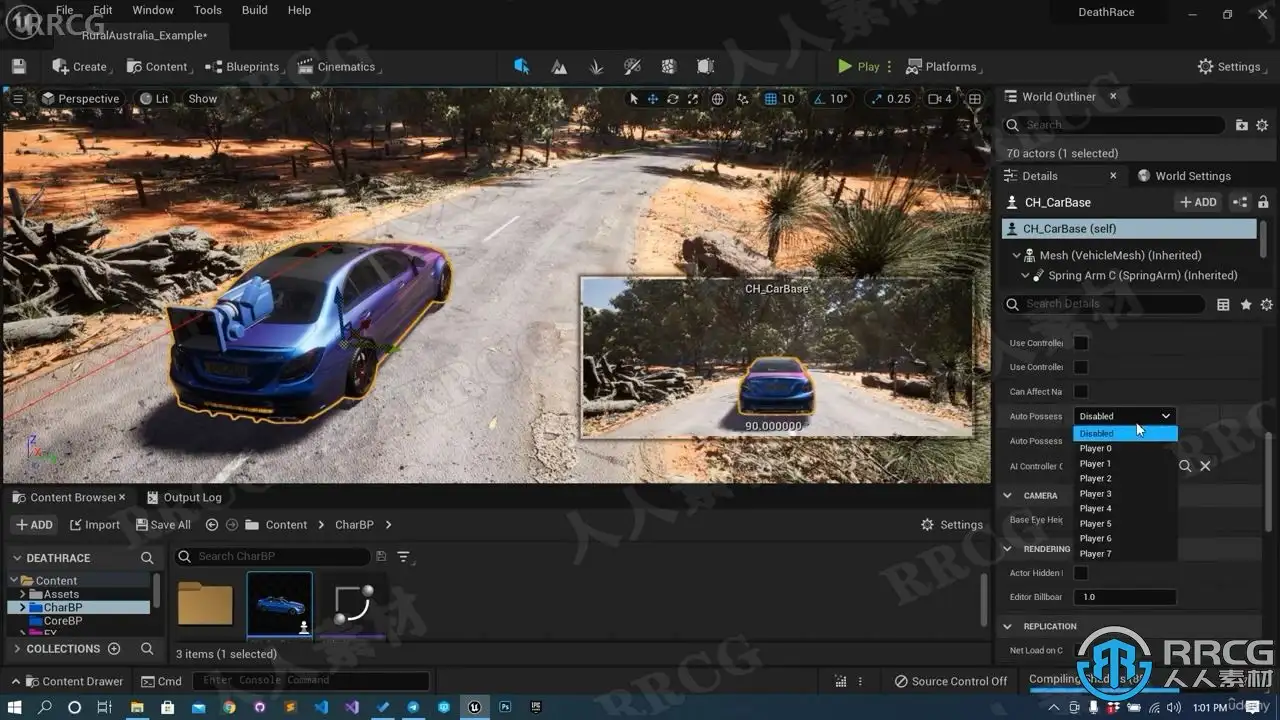Check first Use Controller checkbox
The height and width of the screenshot is (720, 1280).
(x=1081, y=343)
